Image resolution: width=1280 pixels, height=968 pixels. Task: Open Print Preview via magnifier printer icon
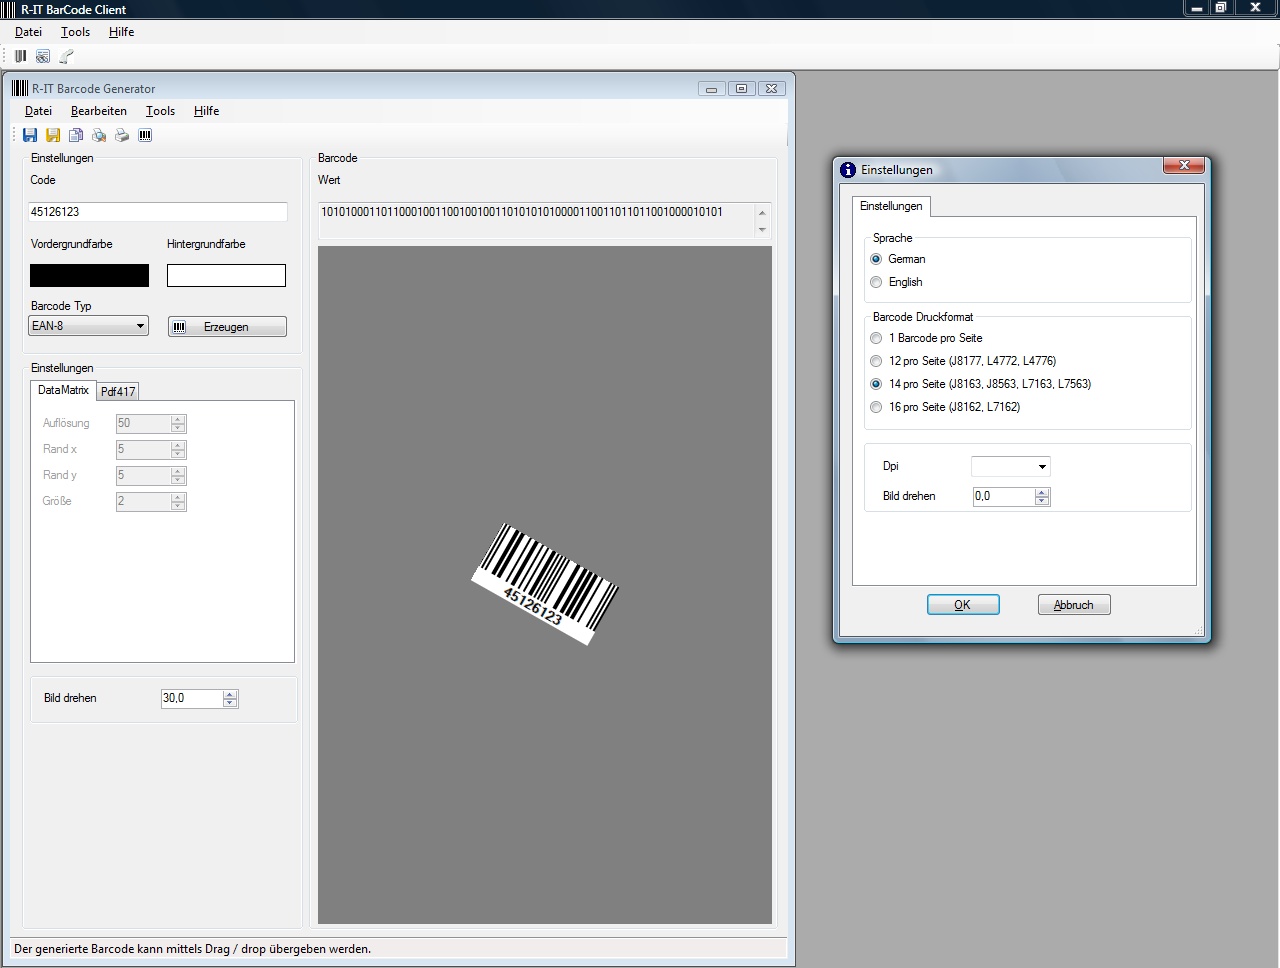pyautogui.click(x=99, y=135)
